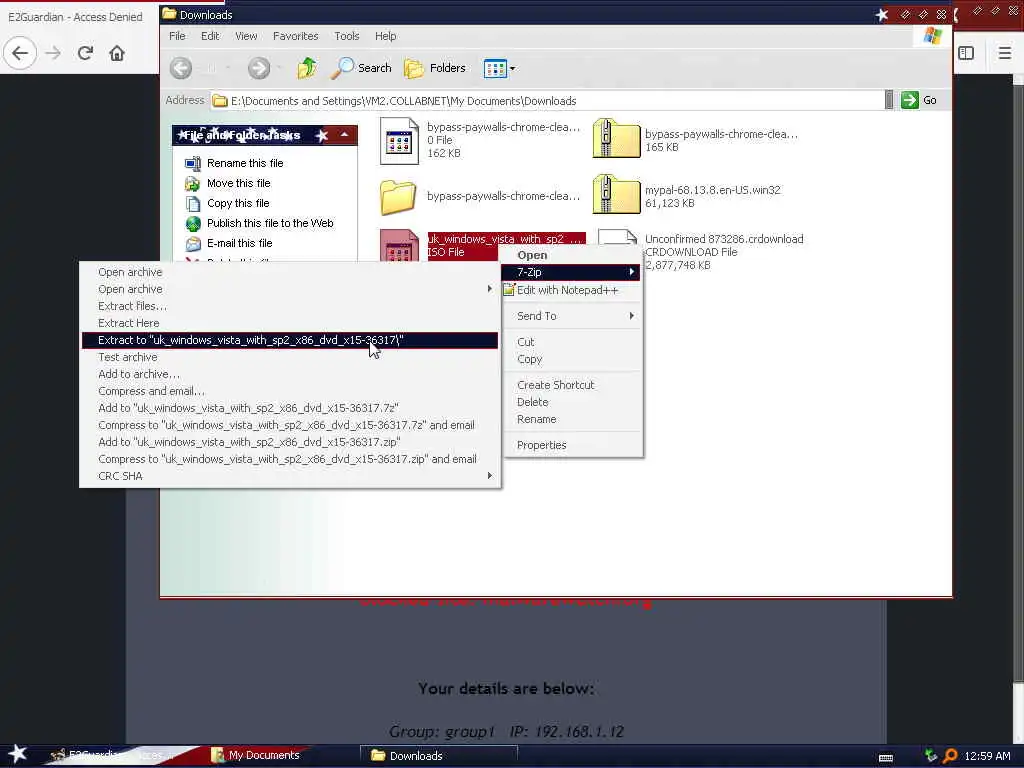Expand the 7-Zip submenu entry
Viewport: 1024px width, 768px height.
571,272
